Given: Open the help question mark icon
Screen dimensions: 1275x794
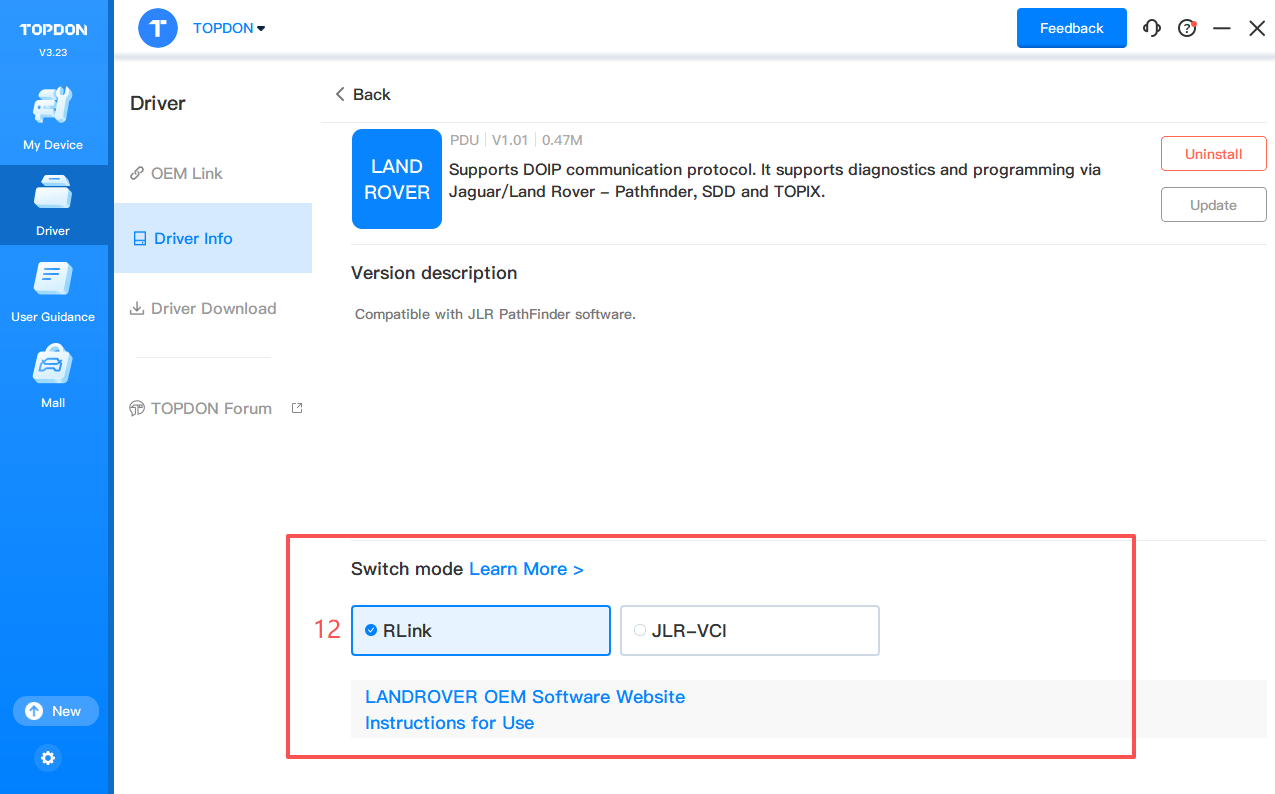Looking at the screenshot, I should point(1187,29).
